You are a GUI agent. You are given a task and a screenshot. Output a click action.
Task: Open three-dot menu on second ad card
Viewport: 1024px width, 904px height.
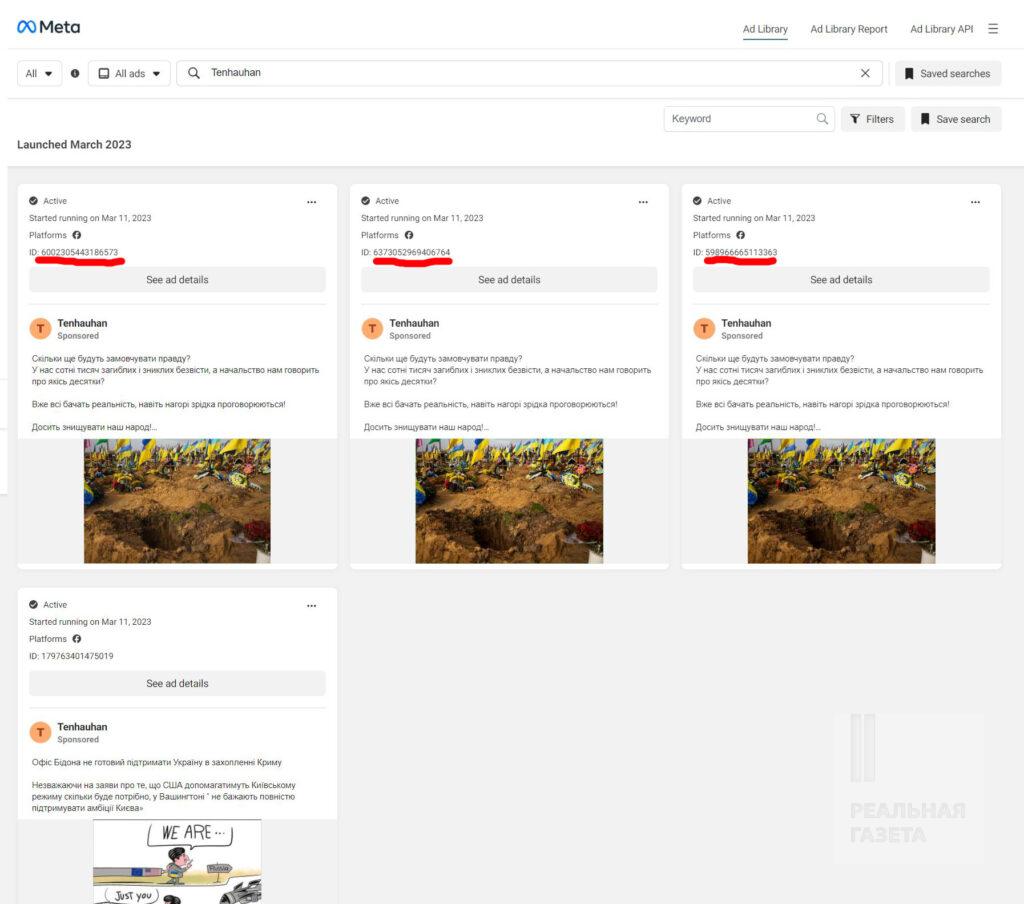(644, 202)
